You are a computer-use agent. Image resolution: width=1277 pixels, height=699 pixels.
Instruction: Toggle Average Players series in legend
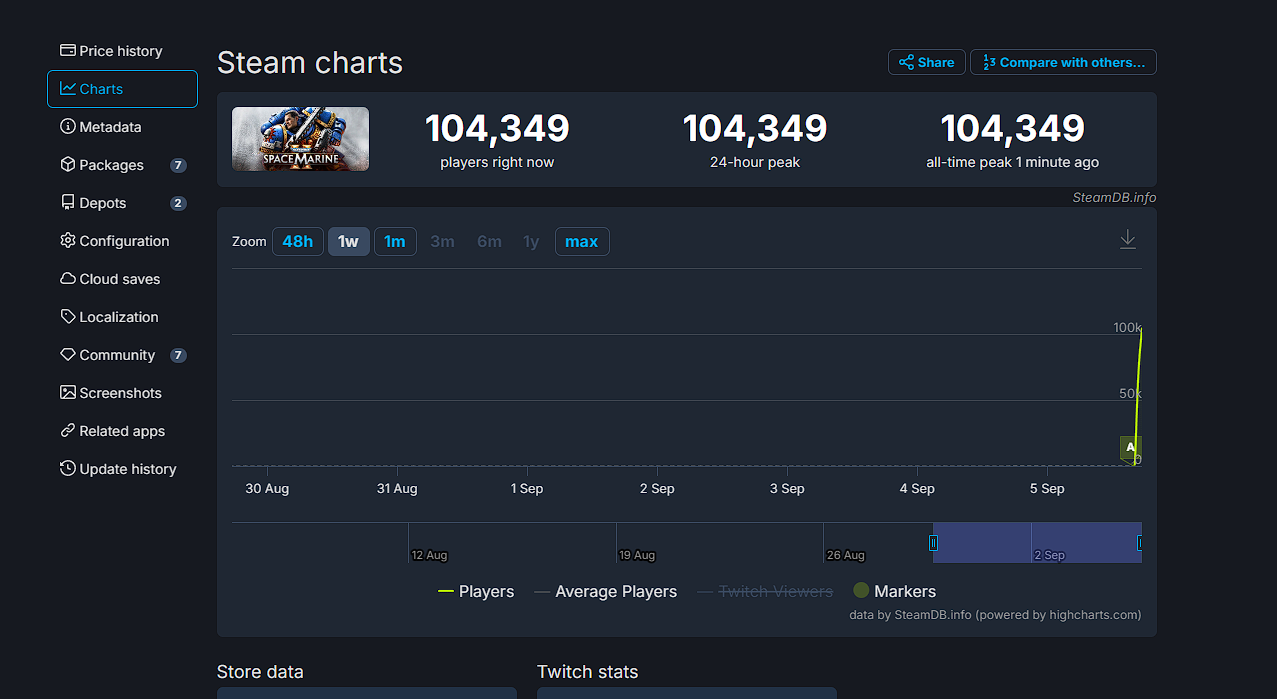click(605, 591)
